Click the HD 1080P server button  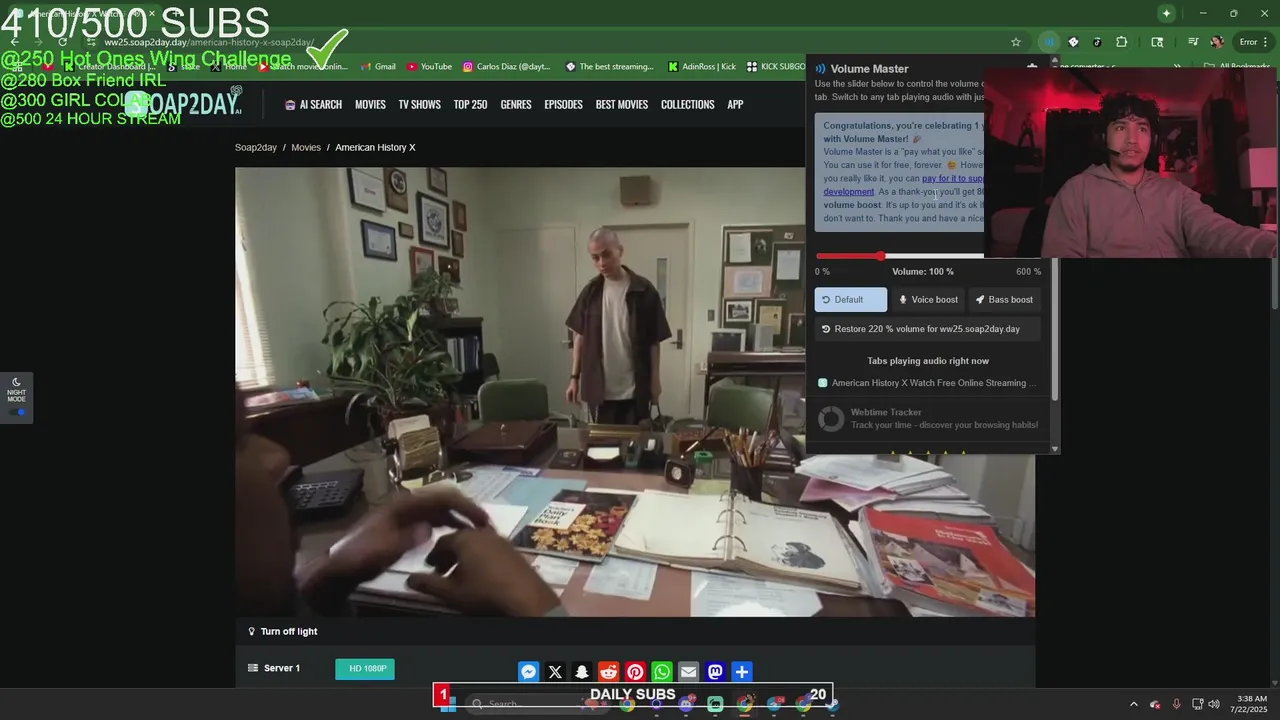[x=365, y=668]
